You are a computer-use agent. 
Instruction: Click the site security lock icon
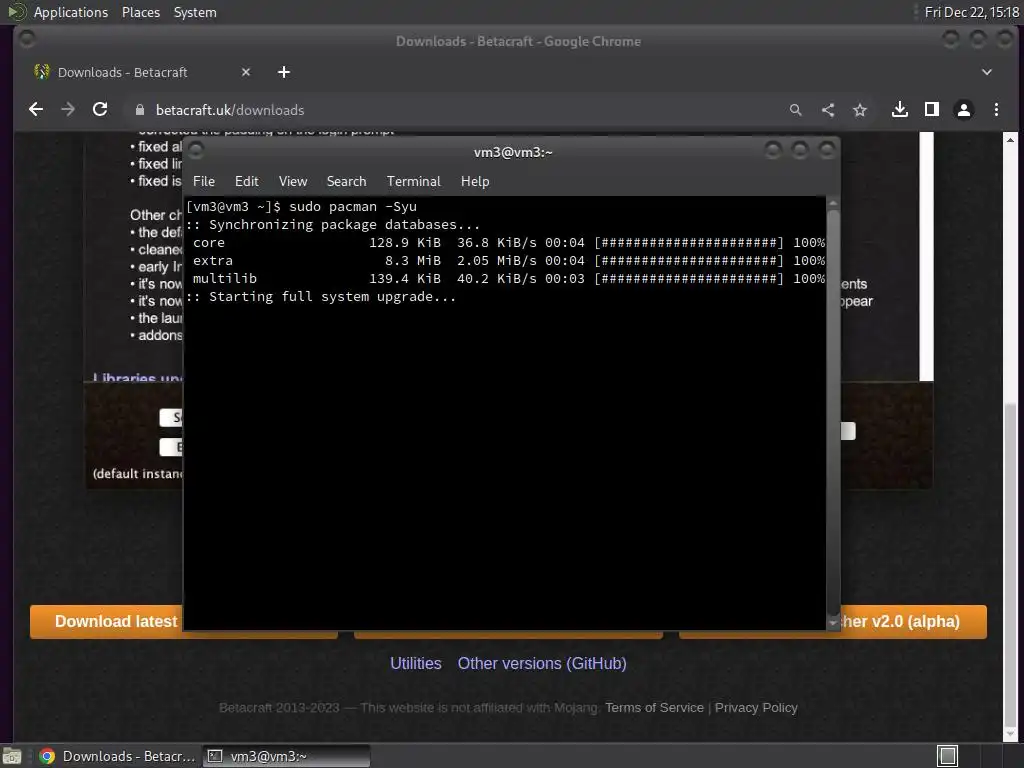(x=139, y=110)
